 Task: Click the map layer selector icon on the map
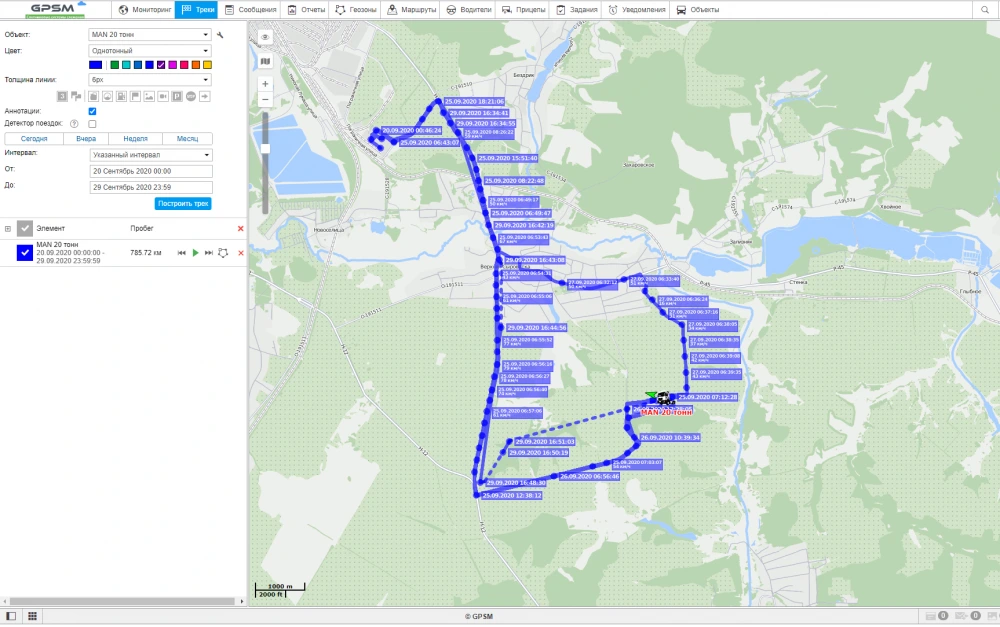pyautogui.click(x=264, y=59)
